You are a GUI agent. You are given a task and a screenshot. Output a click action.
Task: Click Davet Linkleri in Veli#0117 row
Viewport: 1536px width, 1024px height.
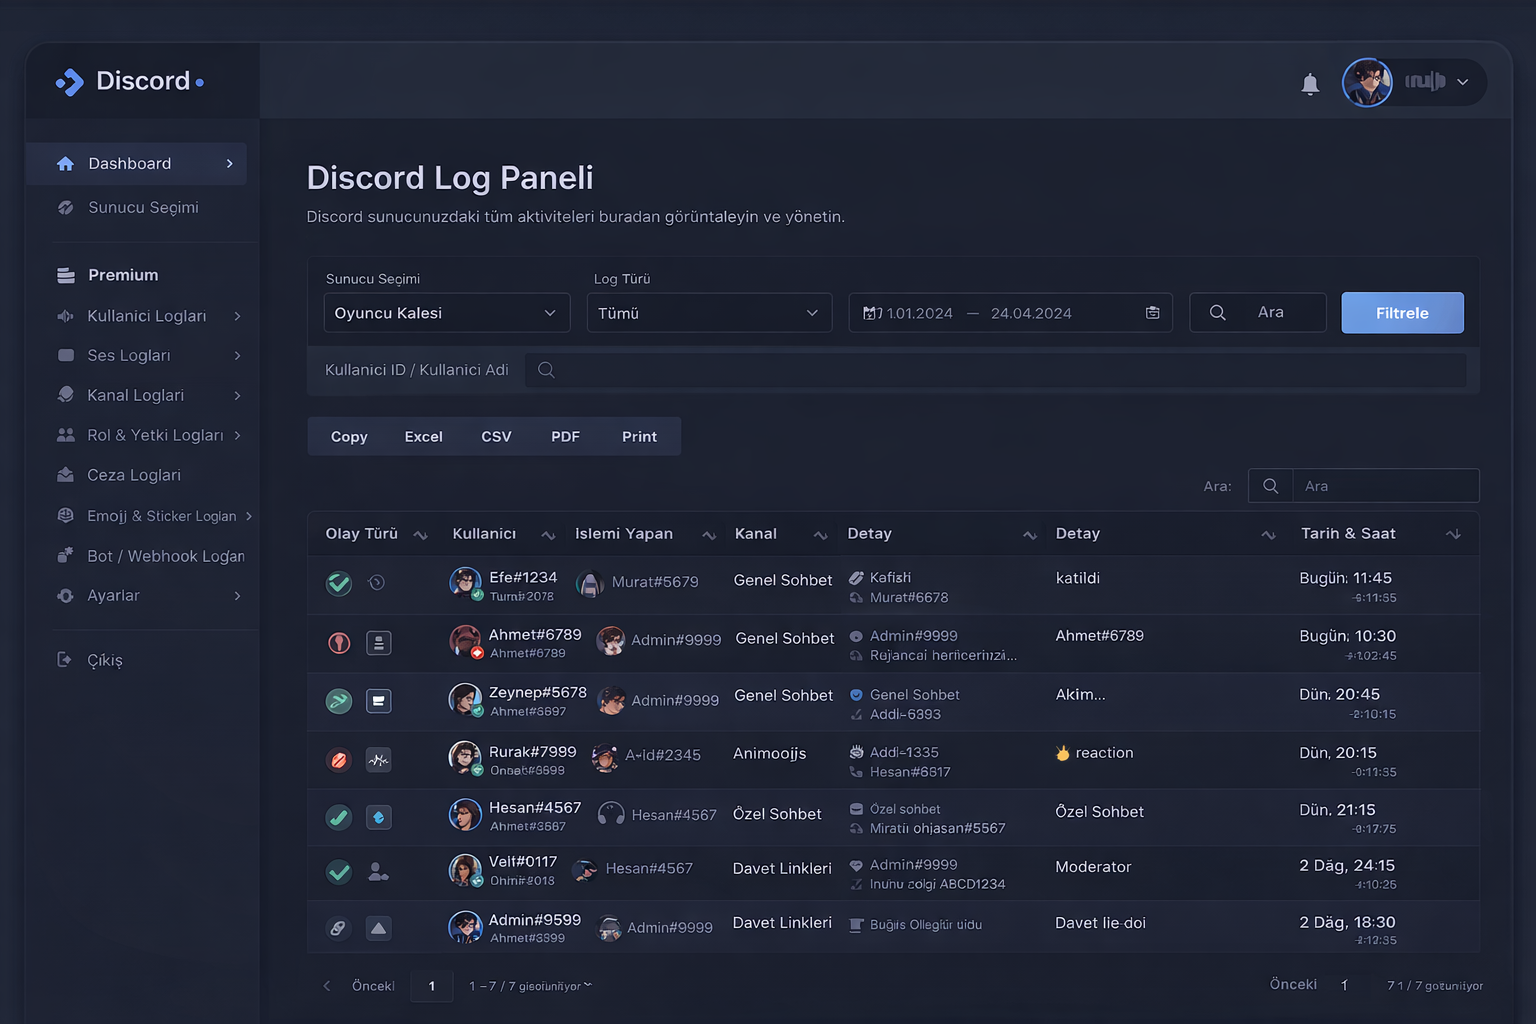tap(782, 868)
